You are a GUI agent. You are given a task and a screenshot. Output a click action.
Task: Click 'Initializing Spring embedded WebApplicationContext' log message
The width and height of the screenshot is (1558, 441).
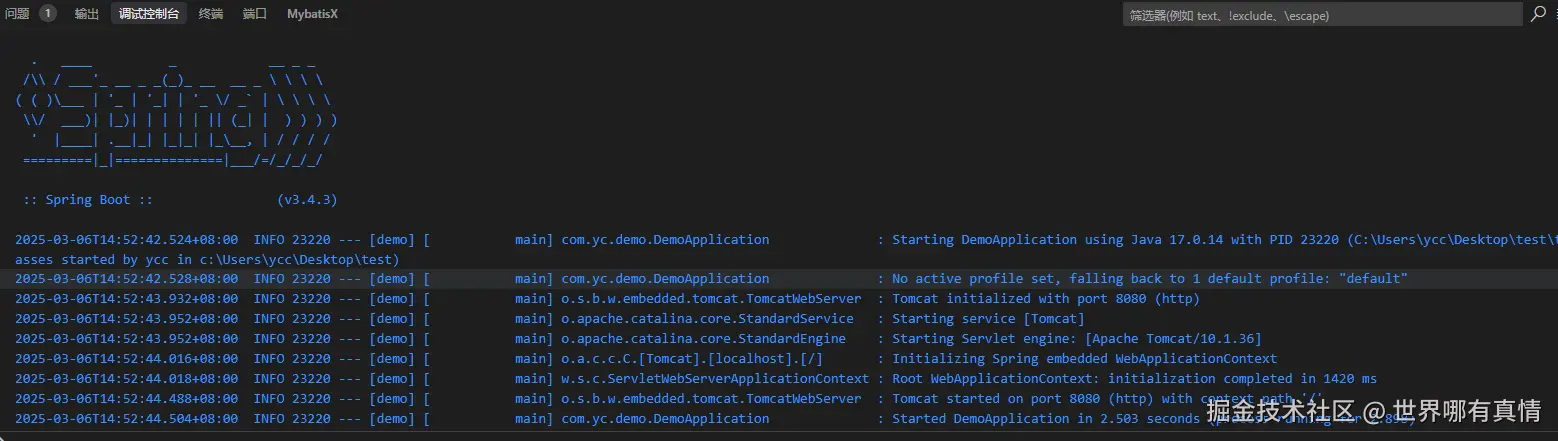[x=1084, y=358]
